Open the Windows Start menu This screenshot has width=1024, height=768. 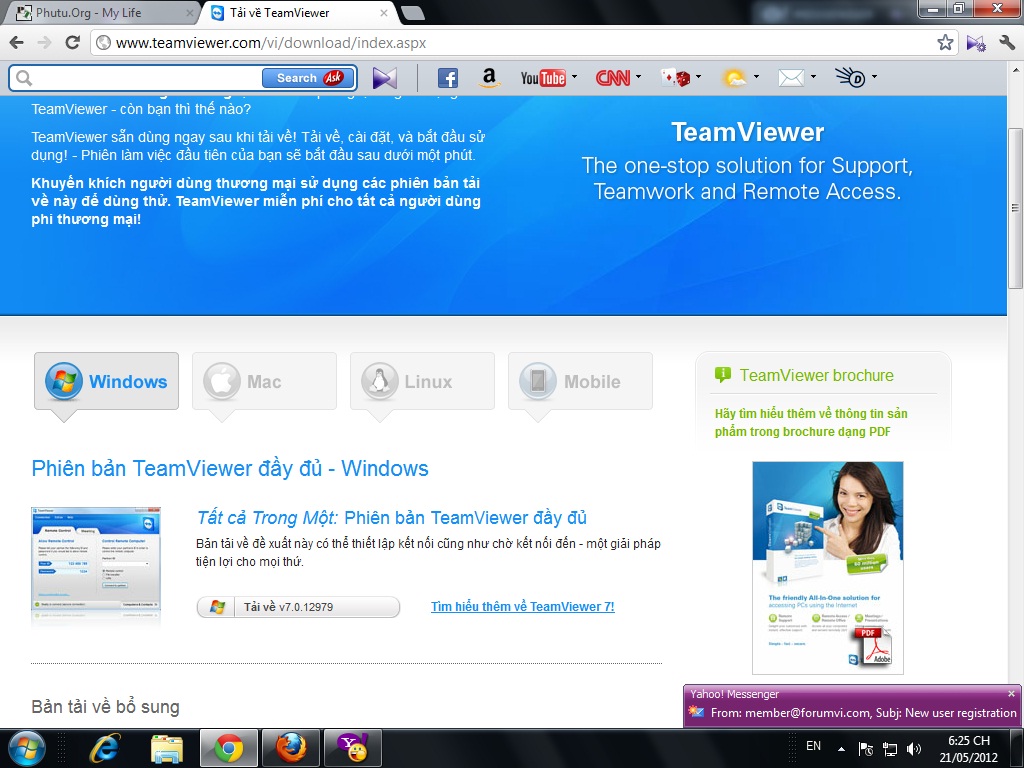click(x=26, y=748)
